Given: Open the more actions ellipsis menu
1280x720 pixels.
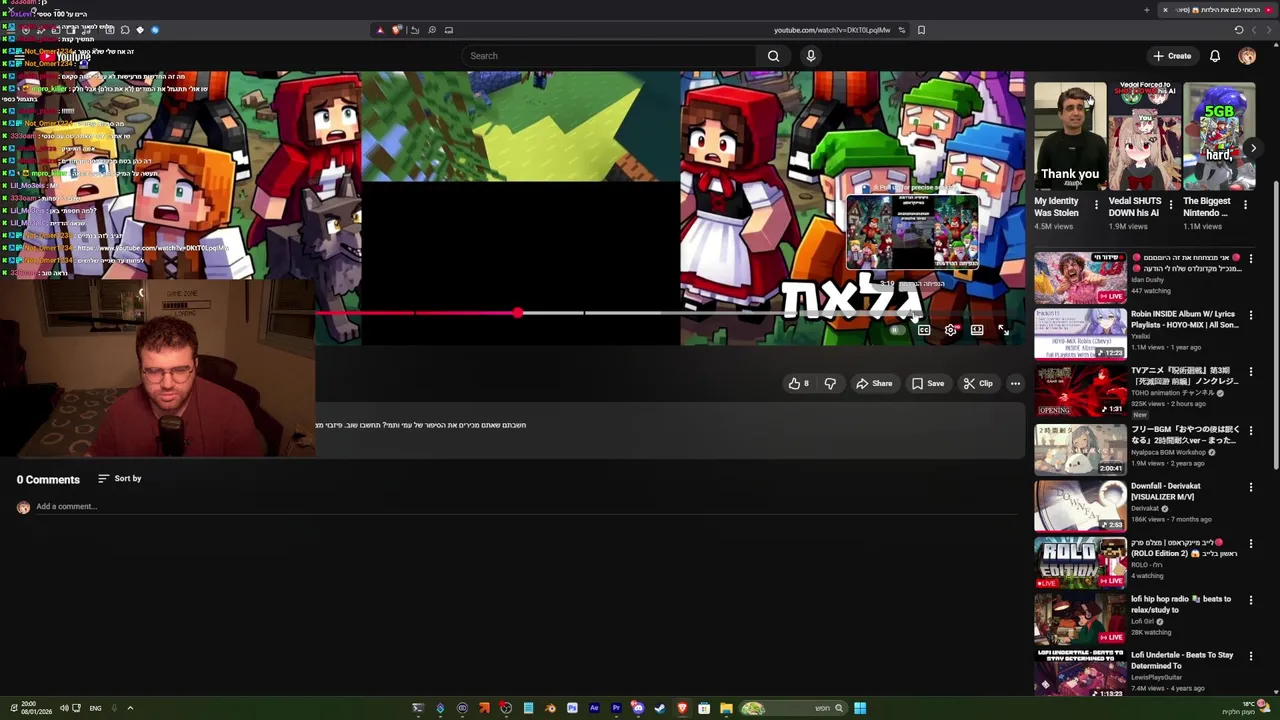Looking at the screenshot, I should [x=1015, y=383].
